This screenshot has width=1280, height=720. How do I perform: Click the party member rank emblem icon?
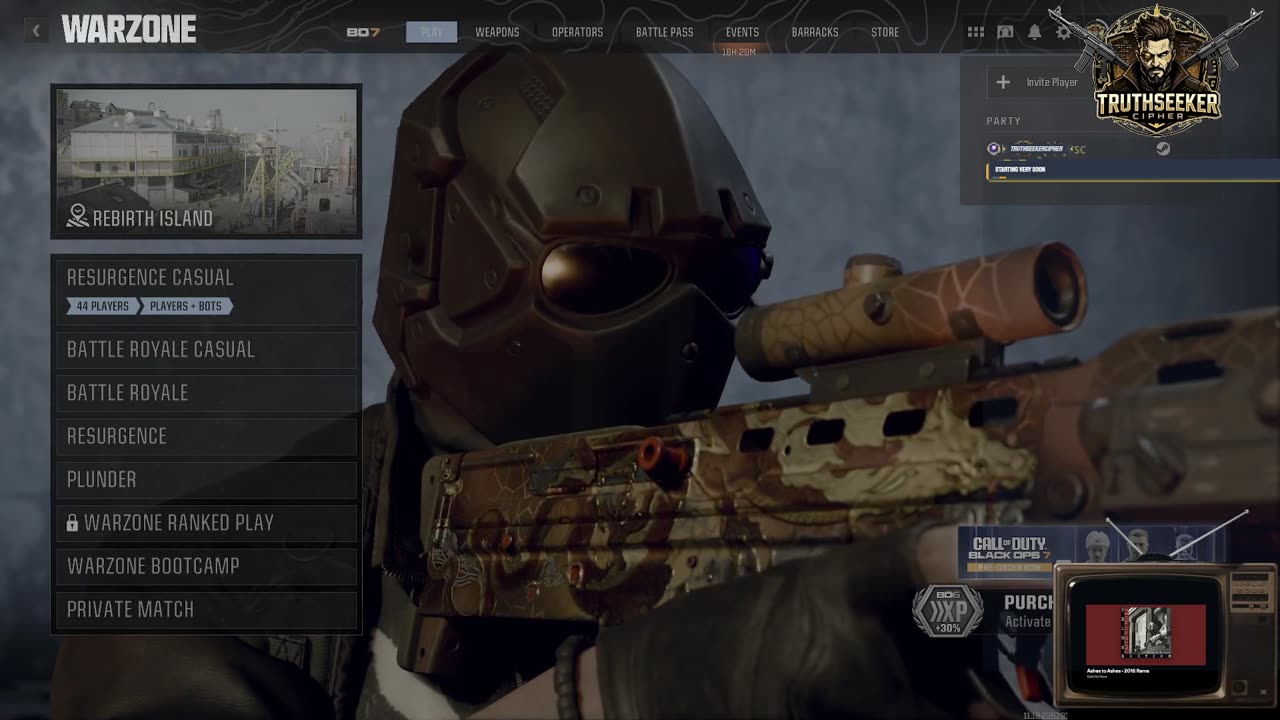(994, 149)
